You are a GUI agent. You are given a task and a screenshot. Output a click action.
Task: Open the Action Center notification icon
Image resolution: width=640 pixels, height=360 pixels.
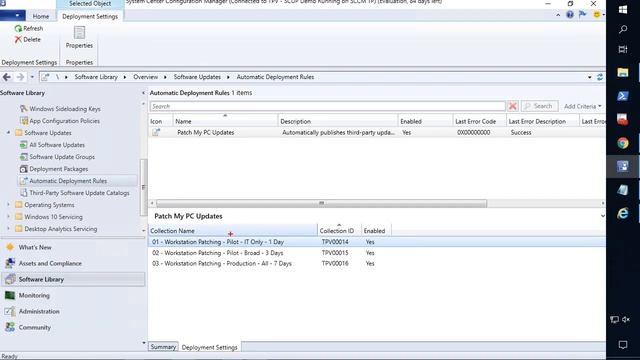[x=623, y=345]
